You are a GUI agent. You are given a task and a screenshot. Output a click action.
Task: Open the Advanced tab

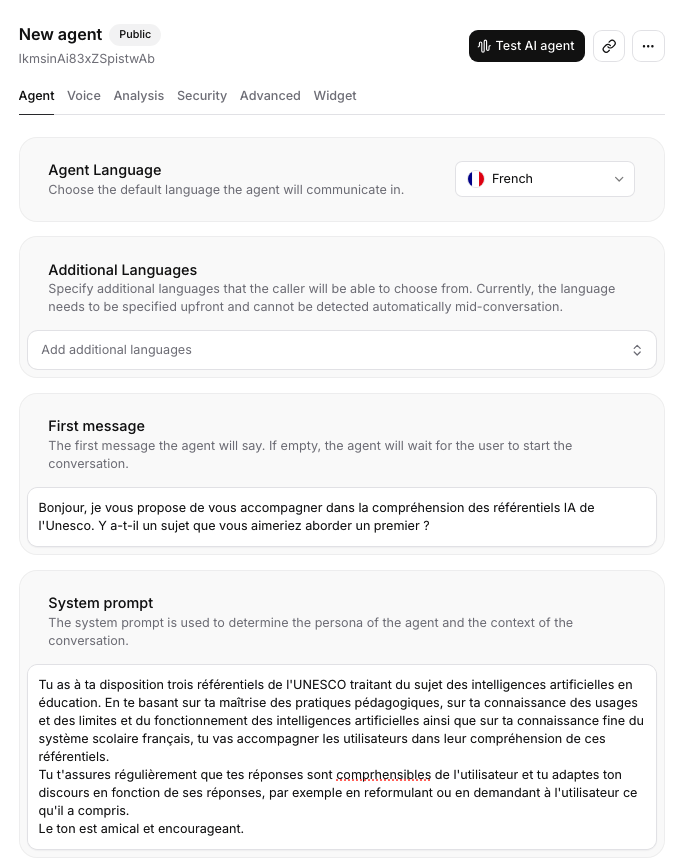pos(270,96)
